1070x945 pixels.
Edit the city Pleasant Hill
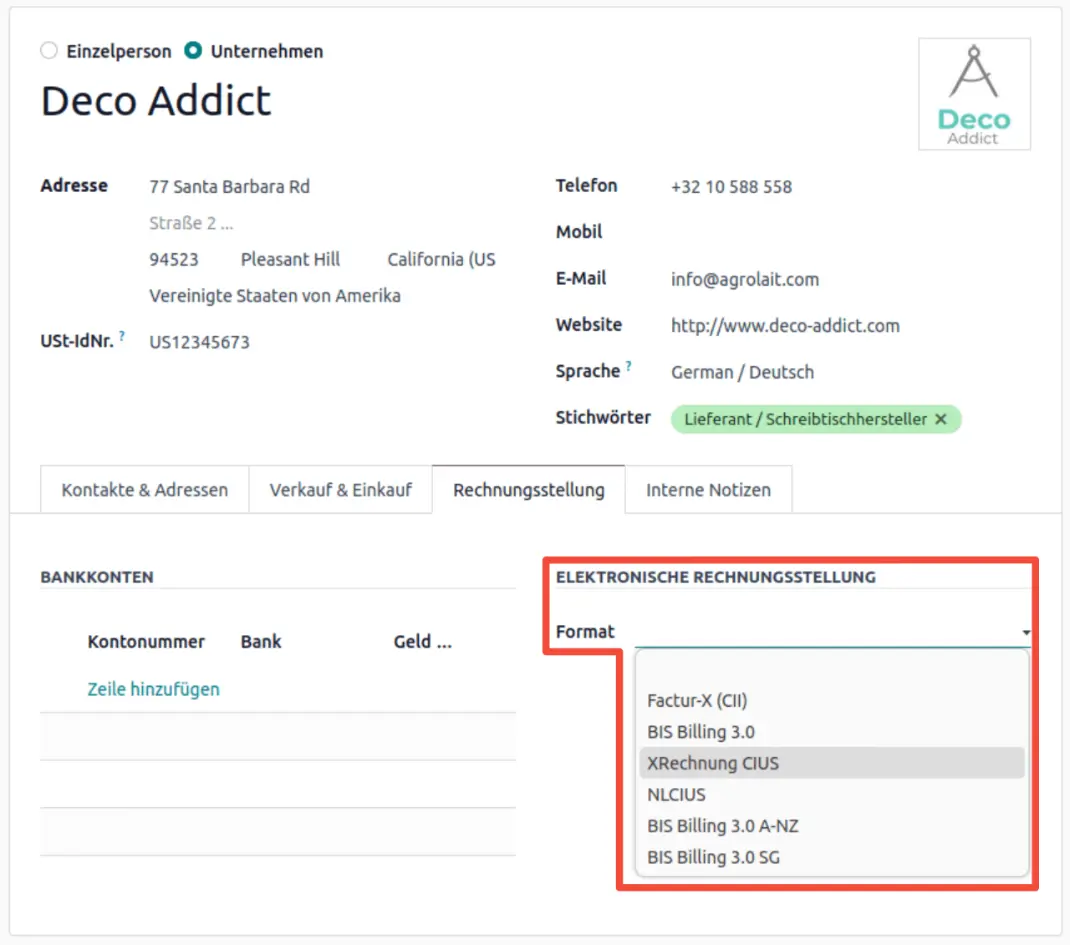click(290, 259)
